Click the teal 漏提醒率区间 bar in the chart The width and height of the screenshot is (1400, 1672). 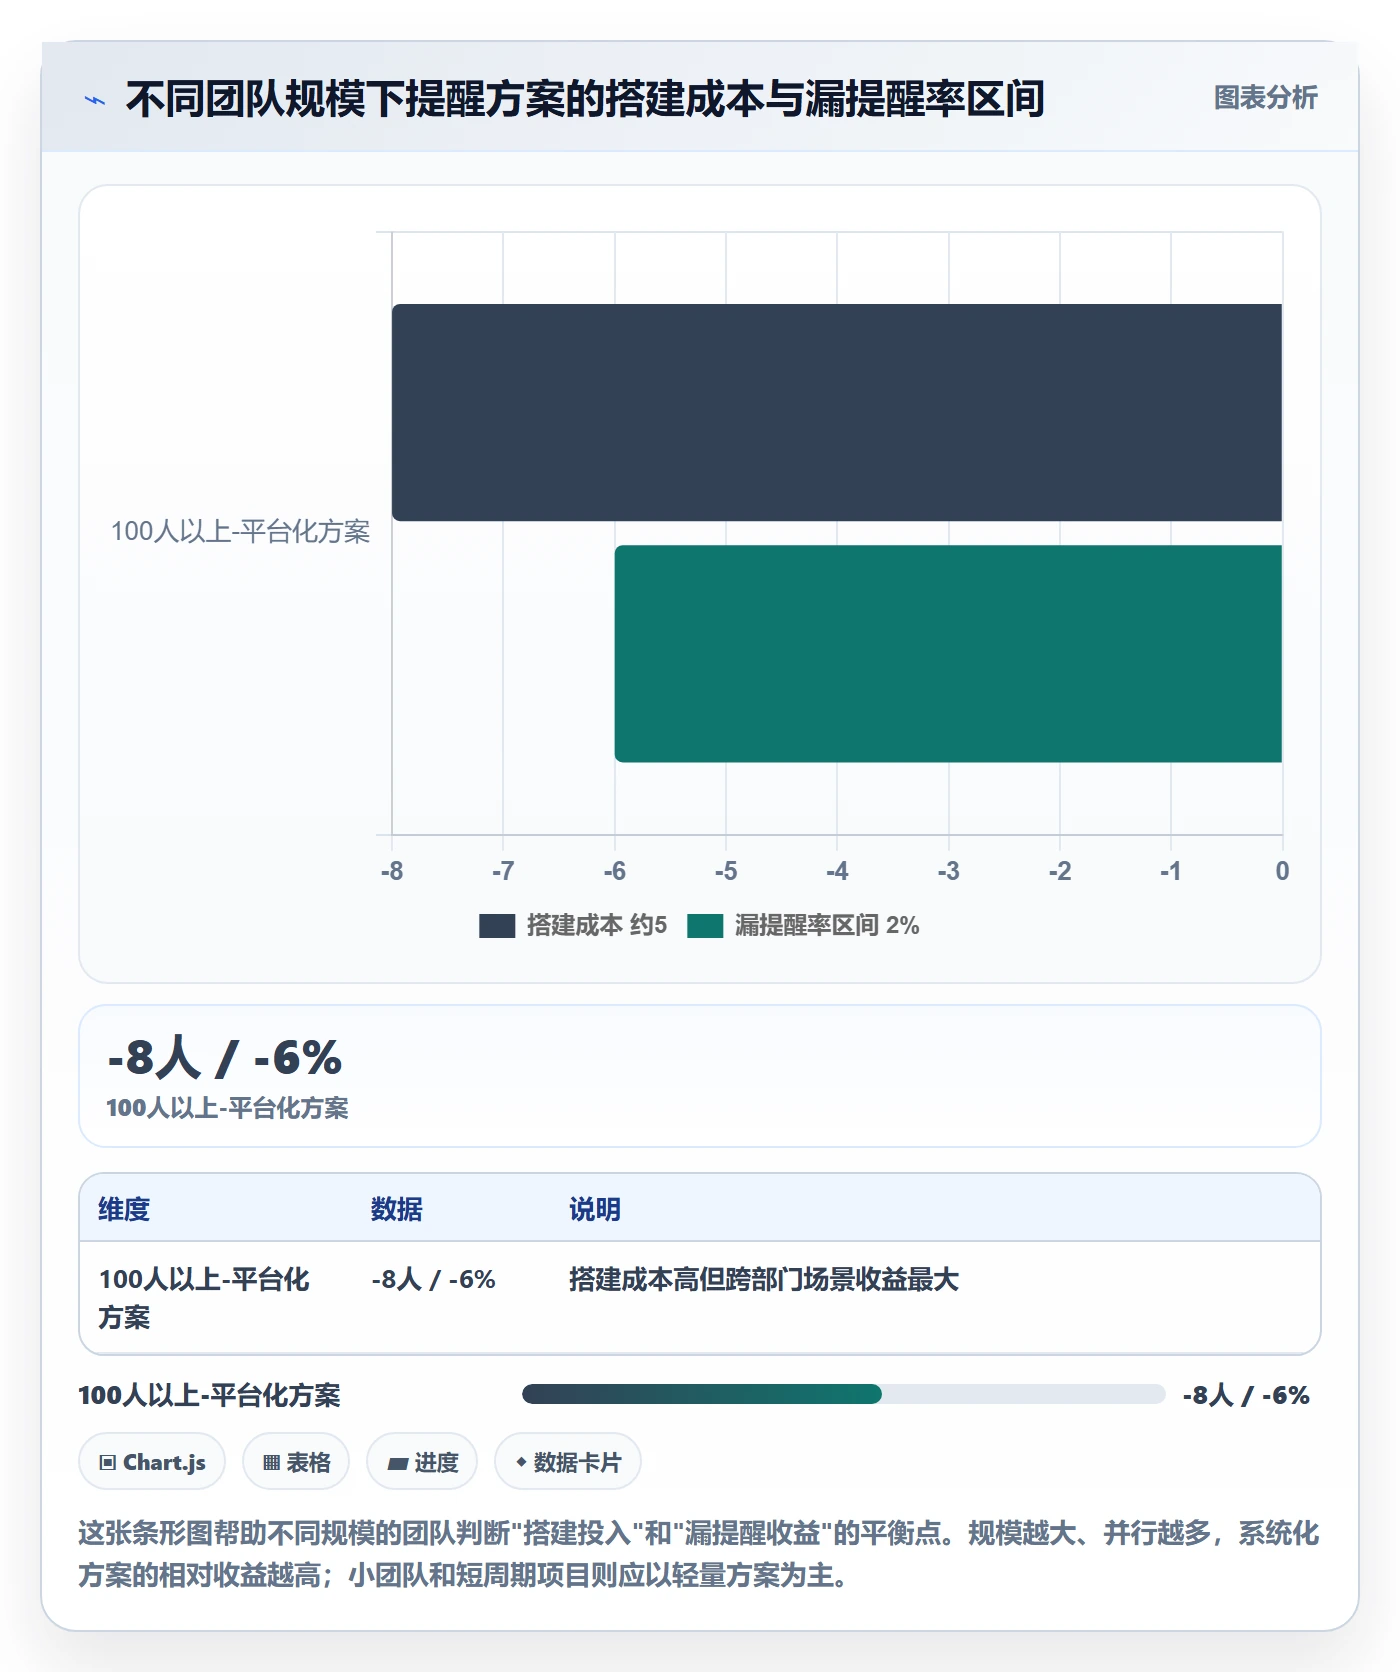948,654
